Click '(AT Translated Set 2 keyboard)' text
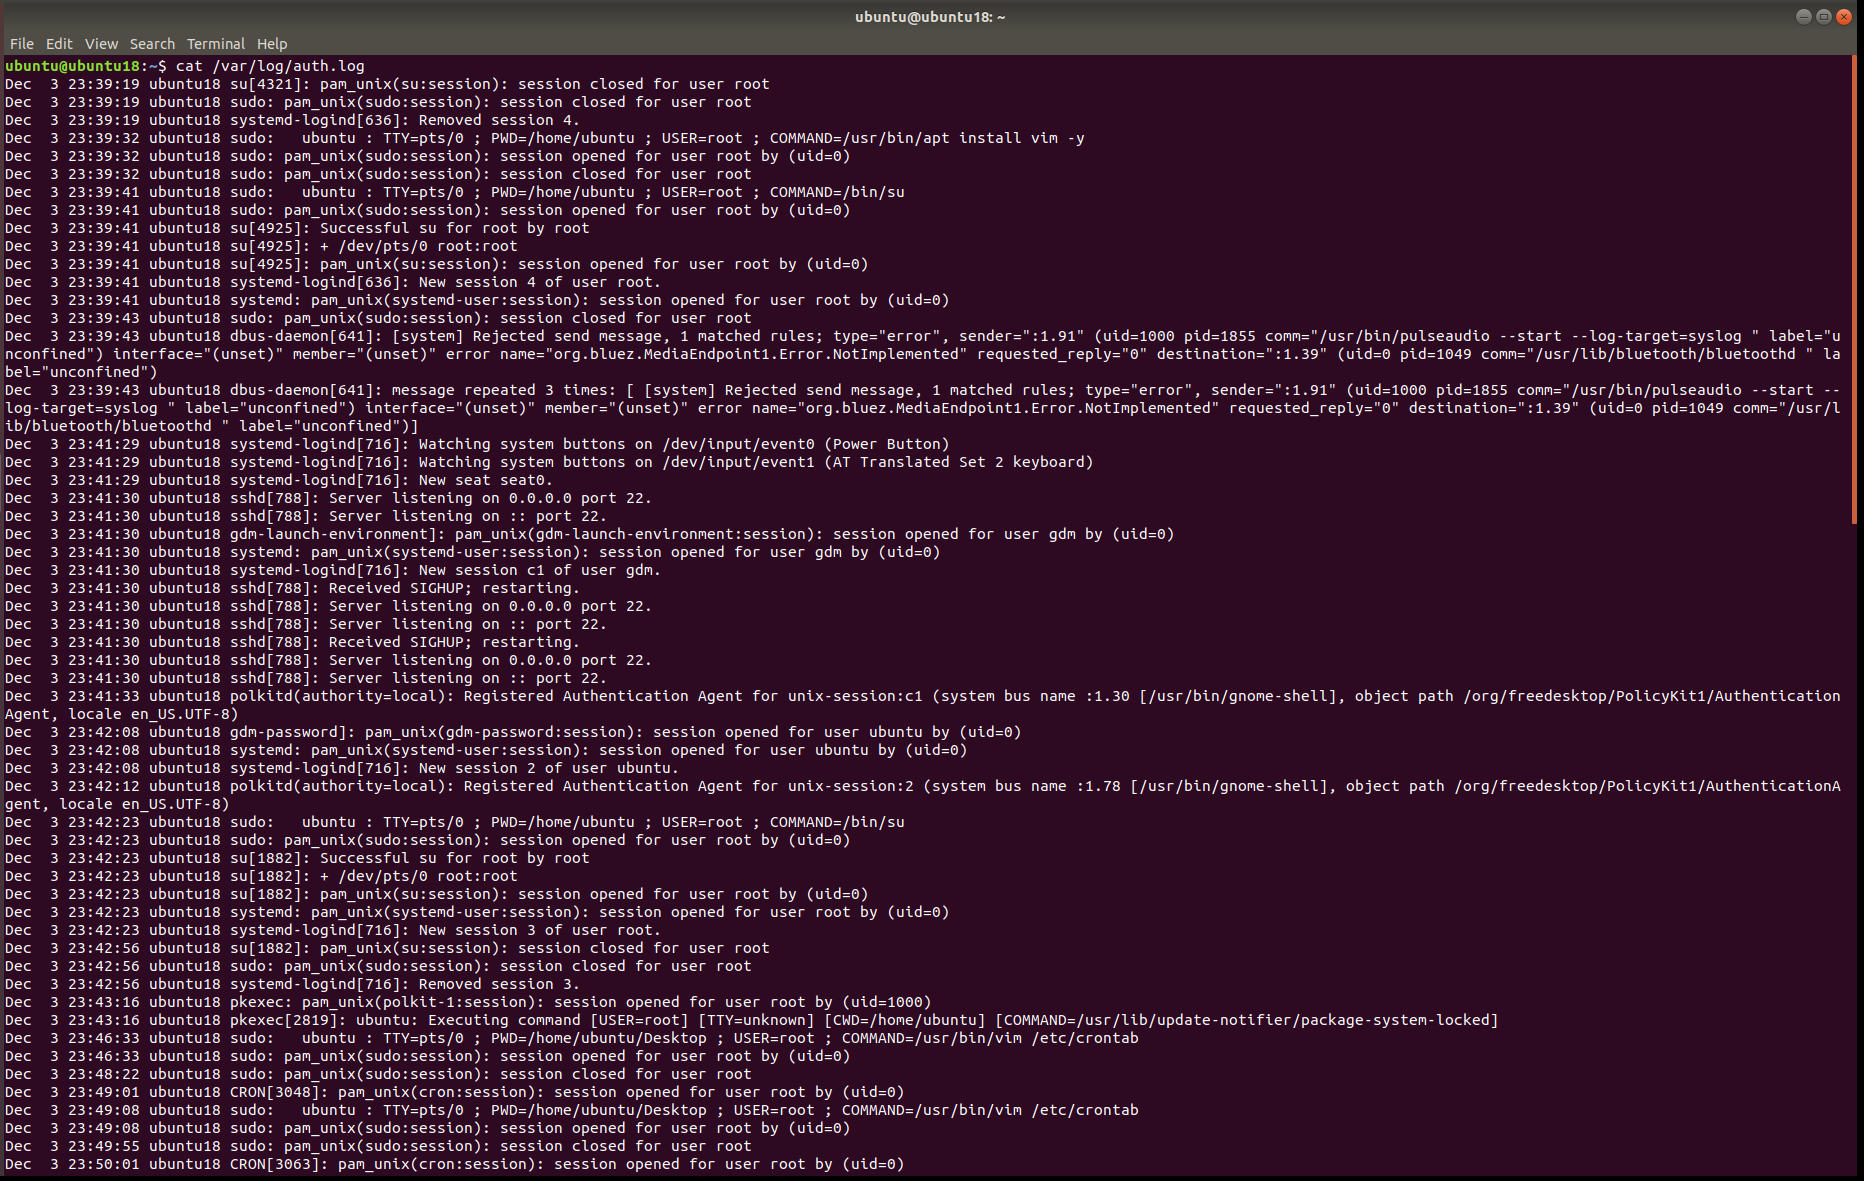 point(958,462)
